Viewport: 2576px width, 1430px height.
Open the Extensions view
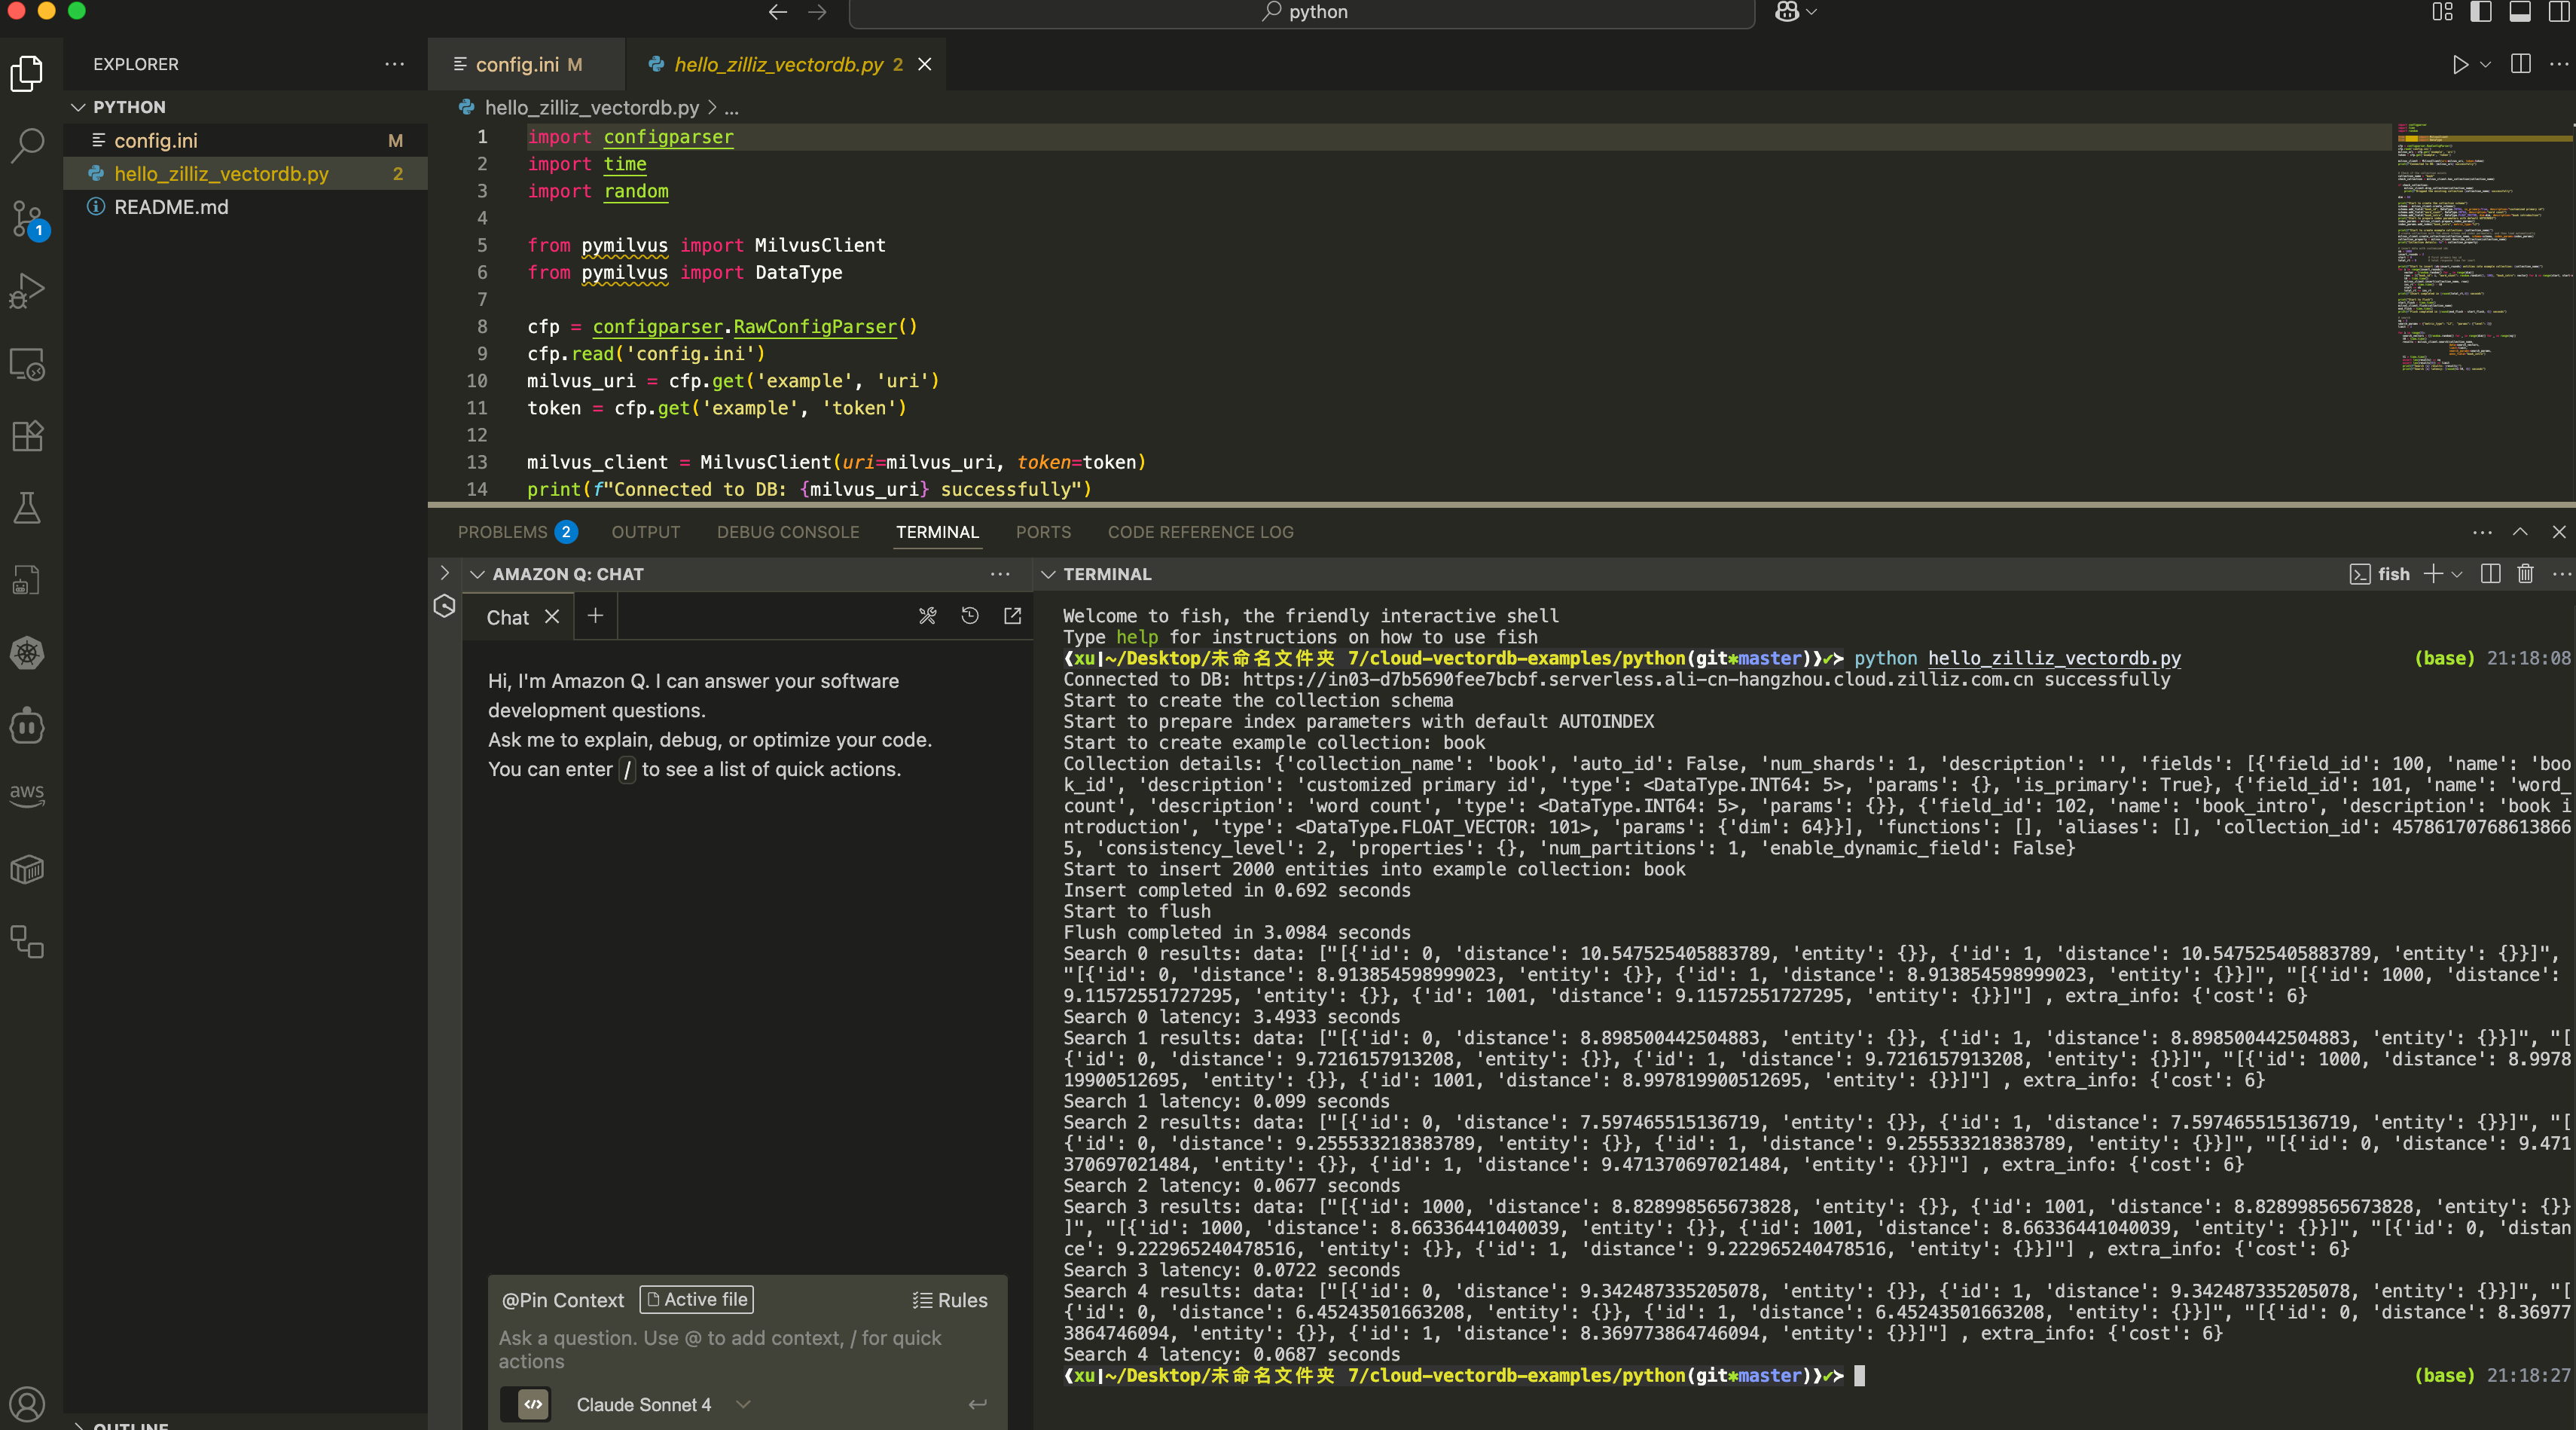click(27, 436)
